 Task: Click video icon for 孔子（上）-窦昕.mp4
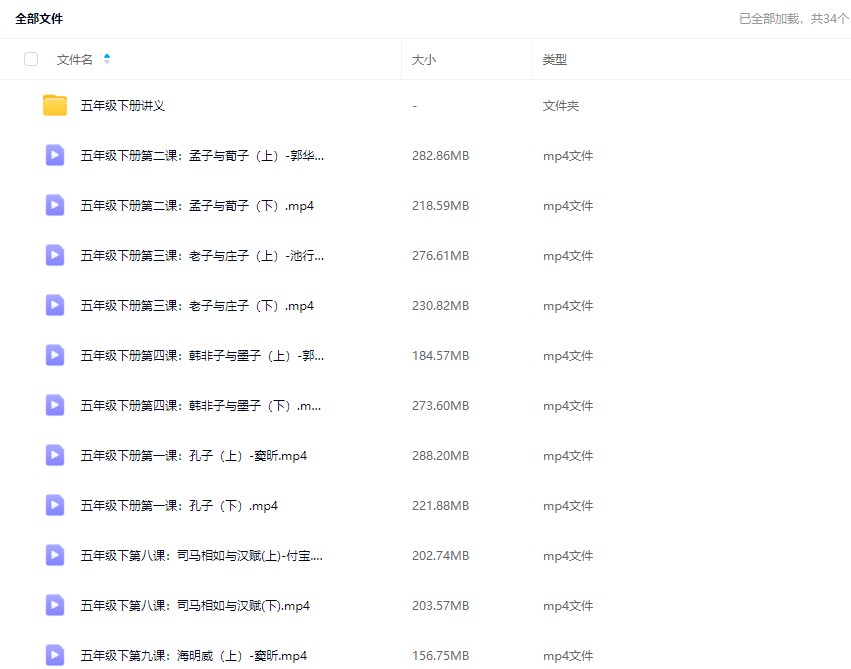pyautogui.click(x=55, y=455)
